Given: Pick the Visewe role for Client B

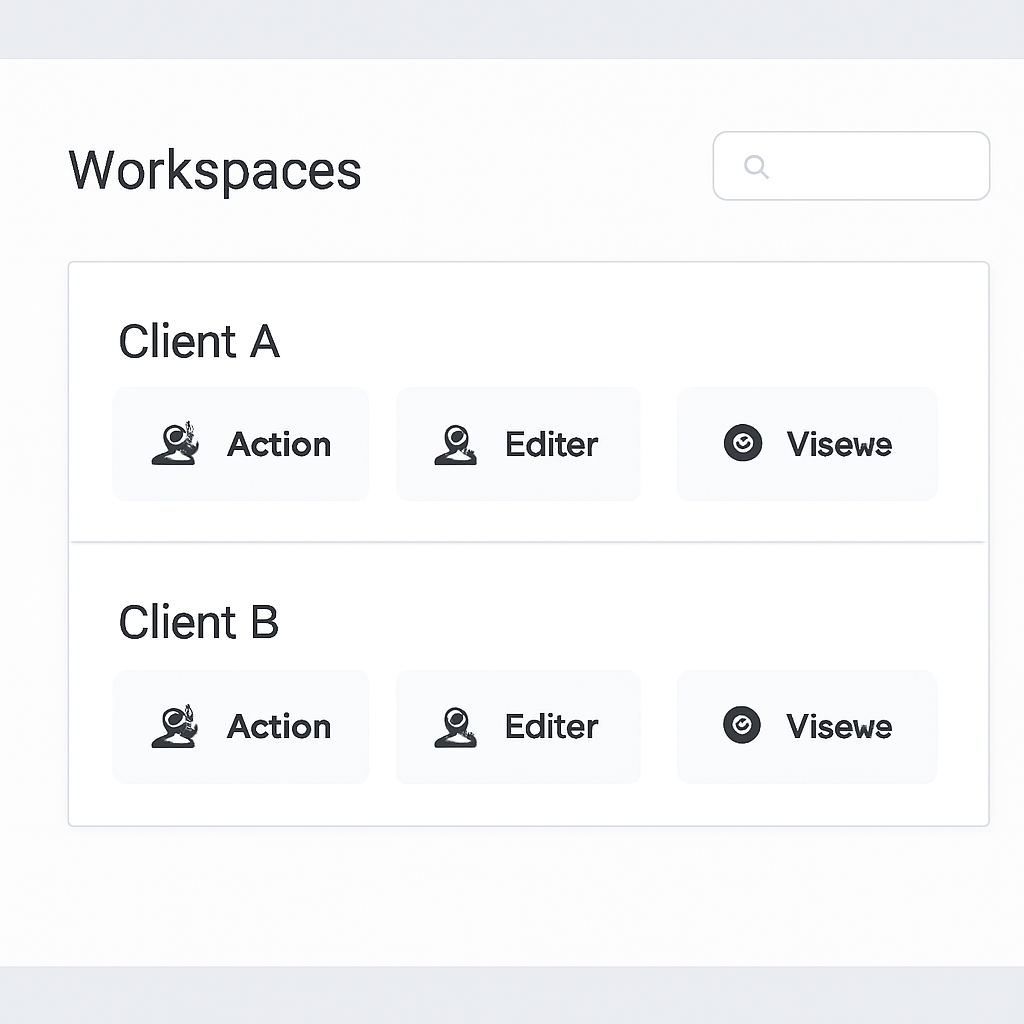Looking at the screenshot, I should (806, 727).
